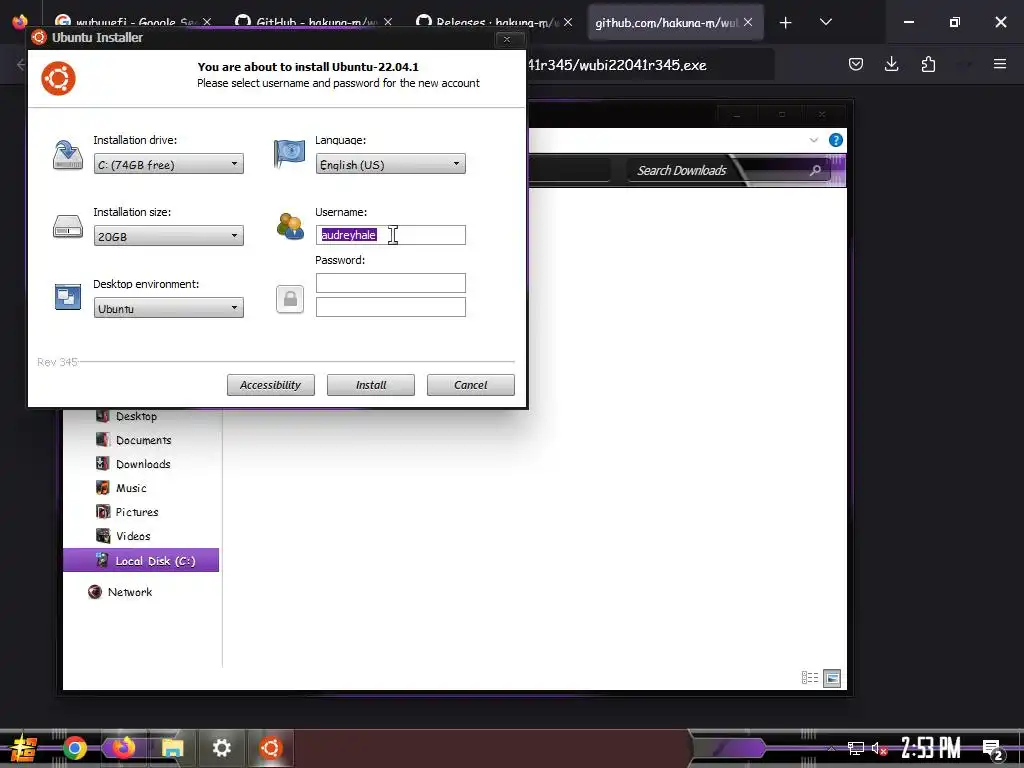Click the installation size disk icon

pyautogui.click(x=68, y=227)
